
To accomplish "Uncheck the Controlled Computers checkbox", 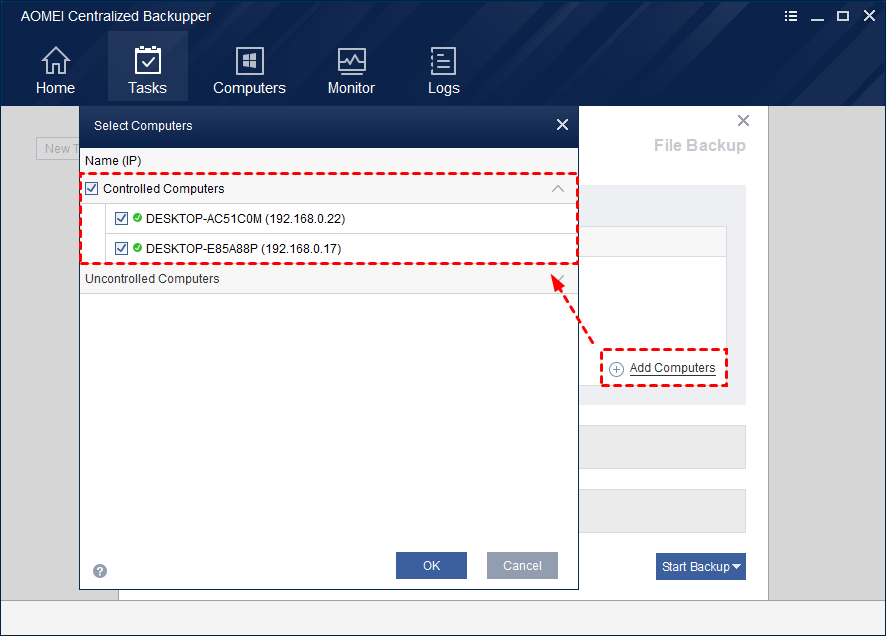I will tap(92, 189).
